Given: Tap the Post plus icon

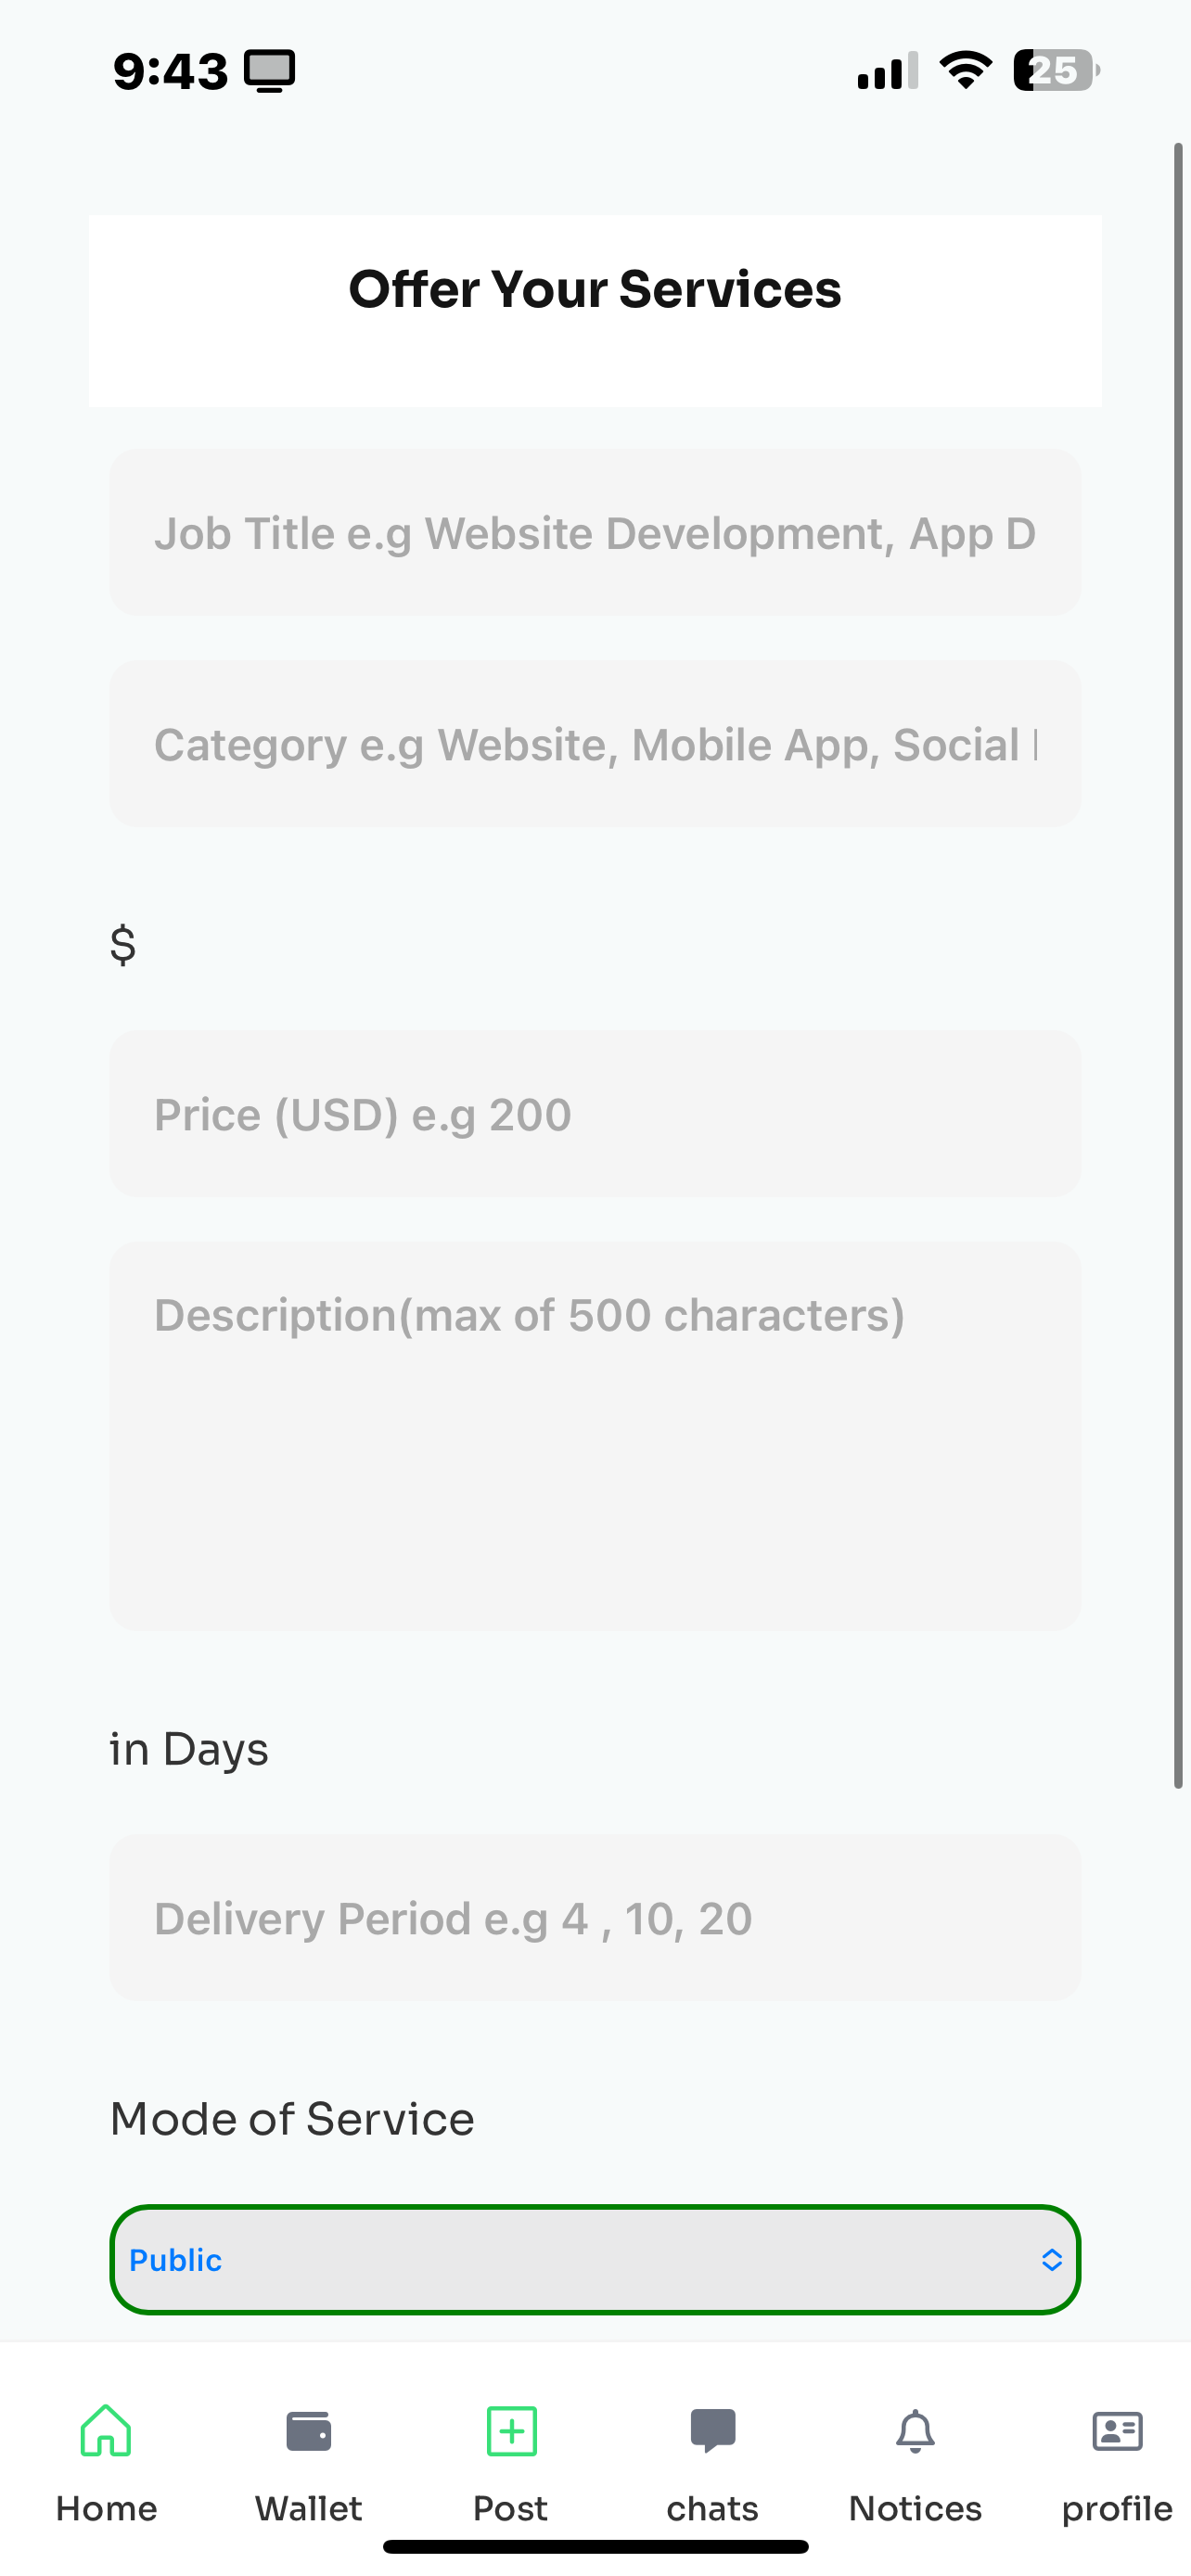Looking at the screenshot, I should 511,2431.
